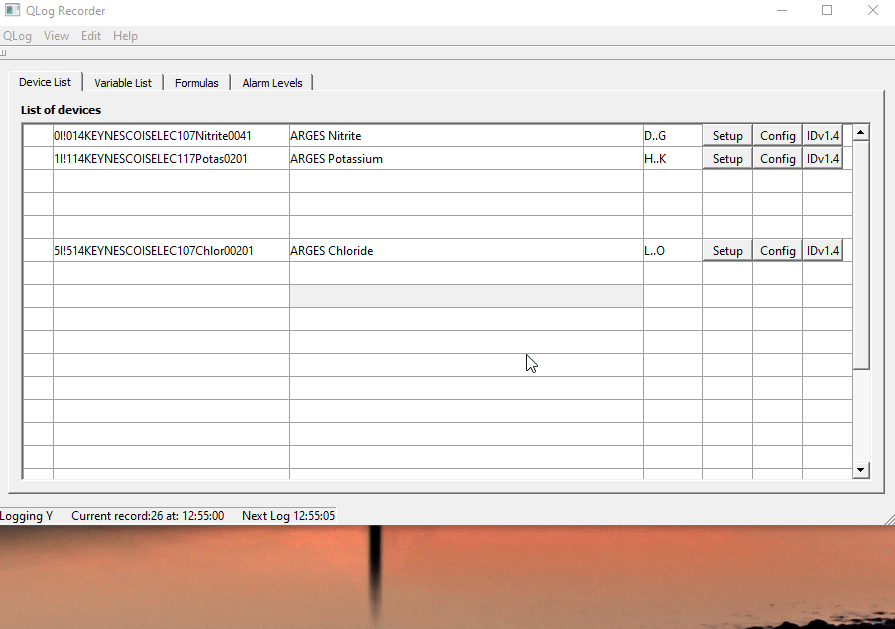Open the QLog menu

17,36
